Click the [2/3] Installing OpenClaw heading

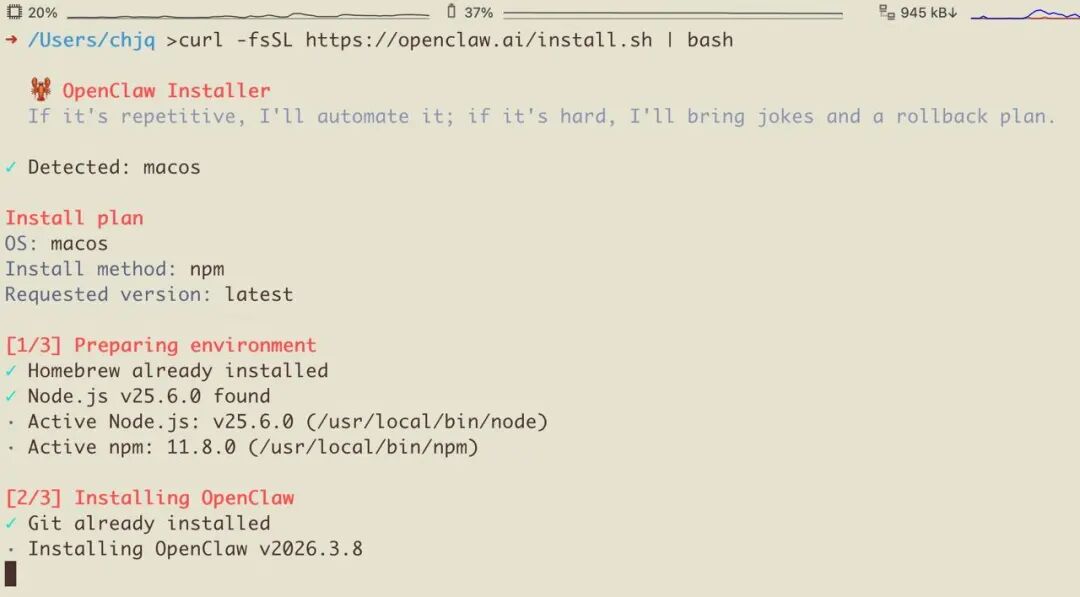coord(149,498)
